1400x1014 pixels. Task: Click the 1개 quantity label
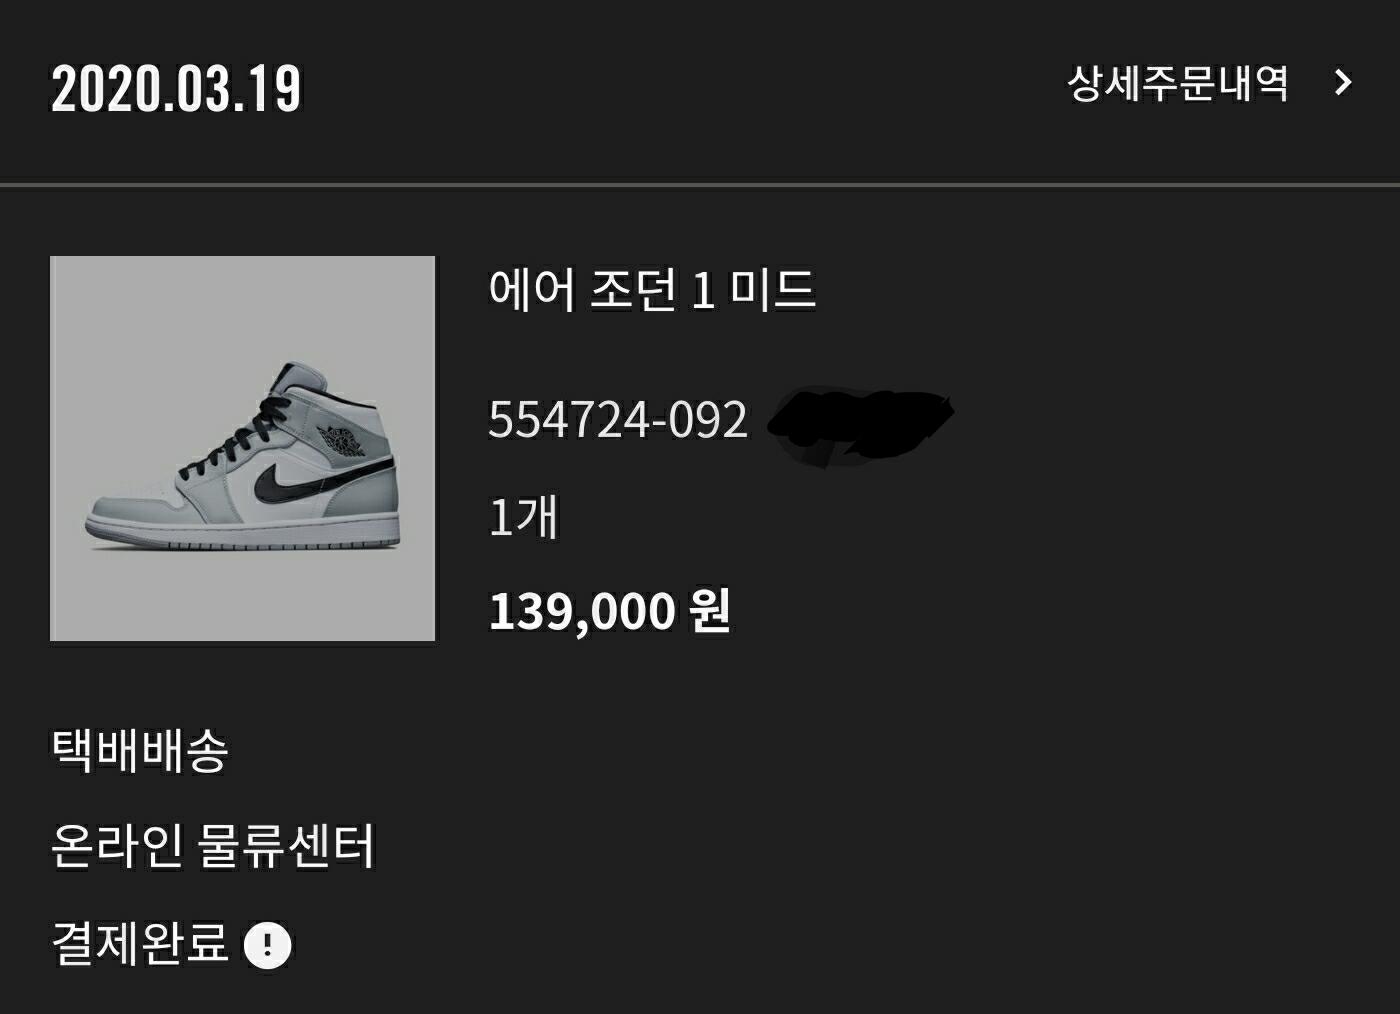pos(523,517)
